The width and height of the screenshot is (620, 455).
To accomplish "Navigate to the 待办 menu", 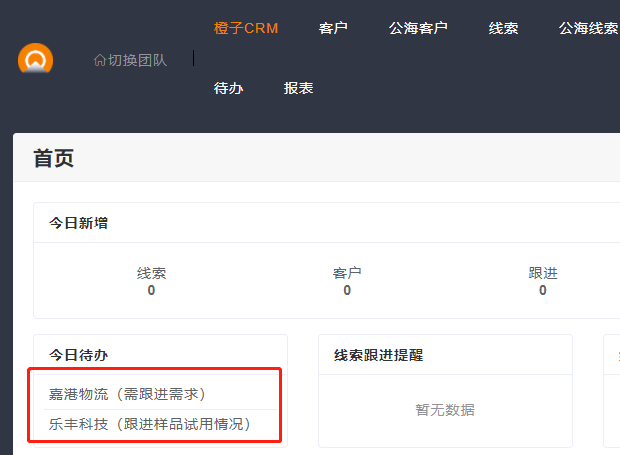I will coord(228,88).
